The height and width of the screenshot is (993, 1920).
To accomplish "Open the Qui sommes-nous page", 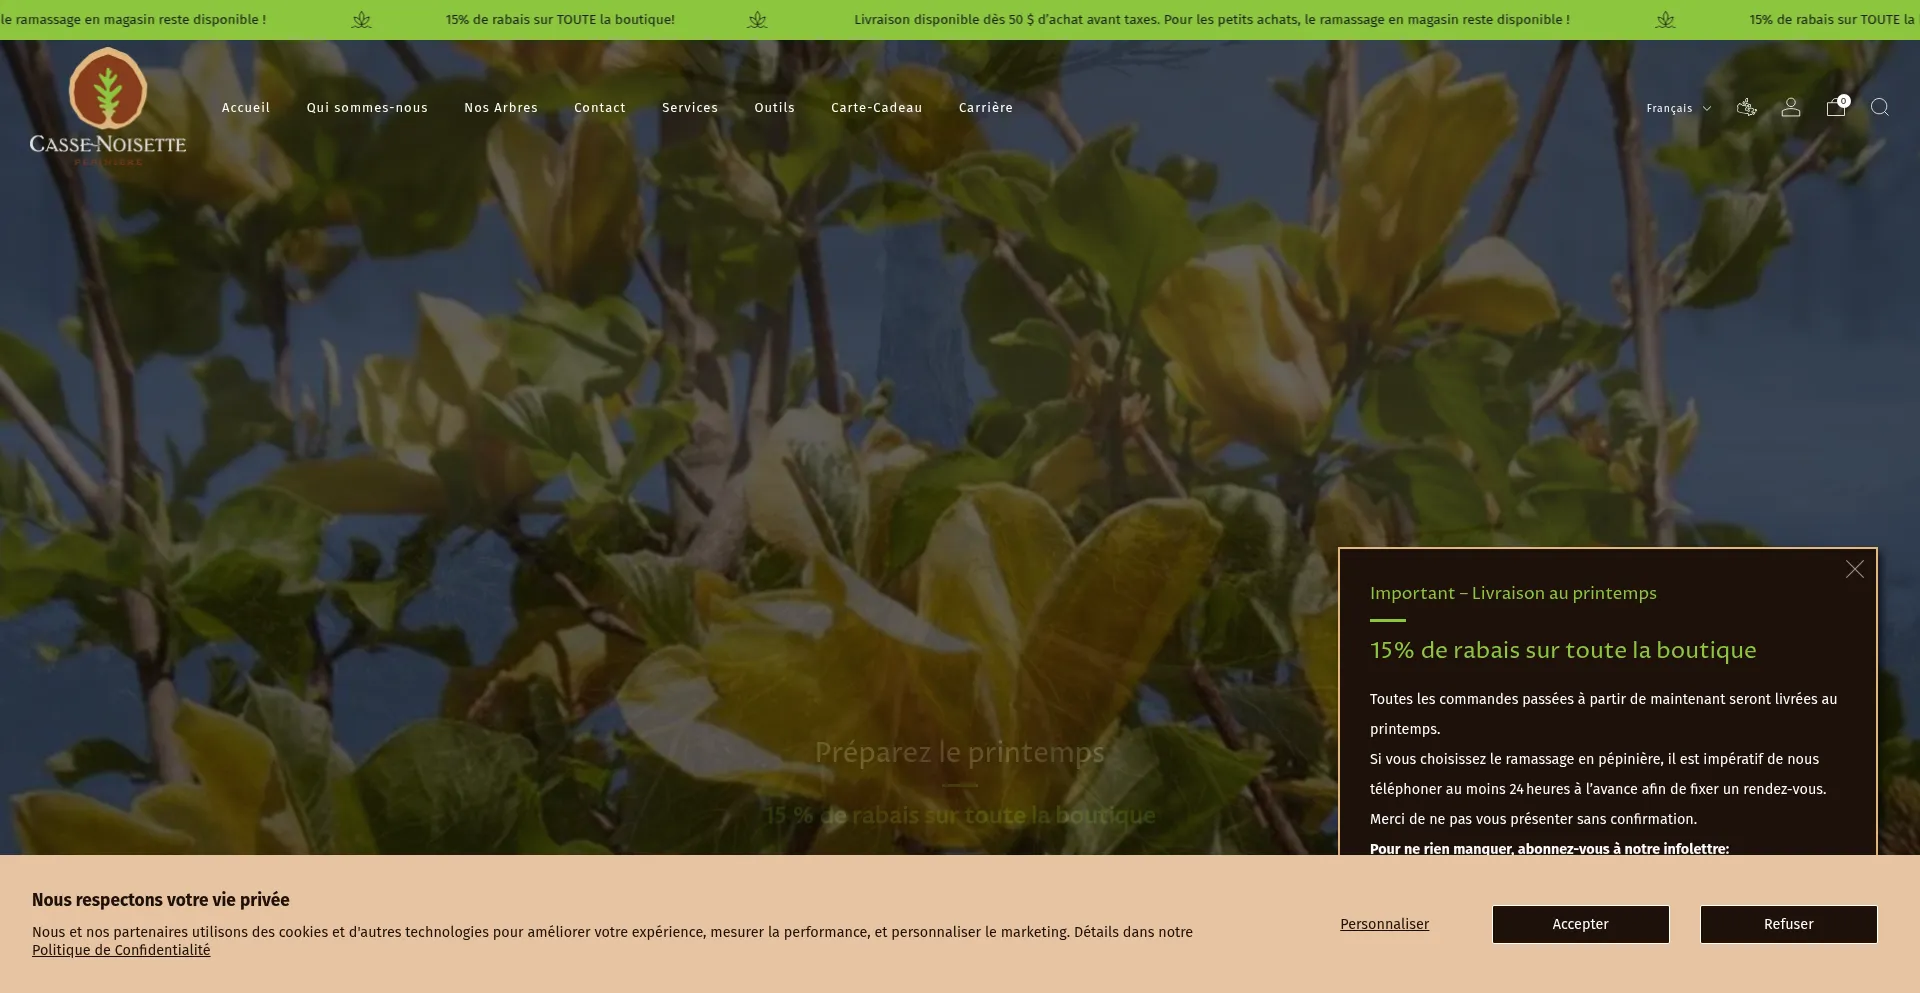I will (367, 107).
